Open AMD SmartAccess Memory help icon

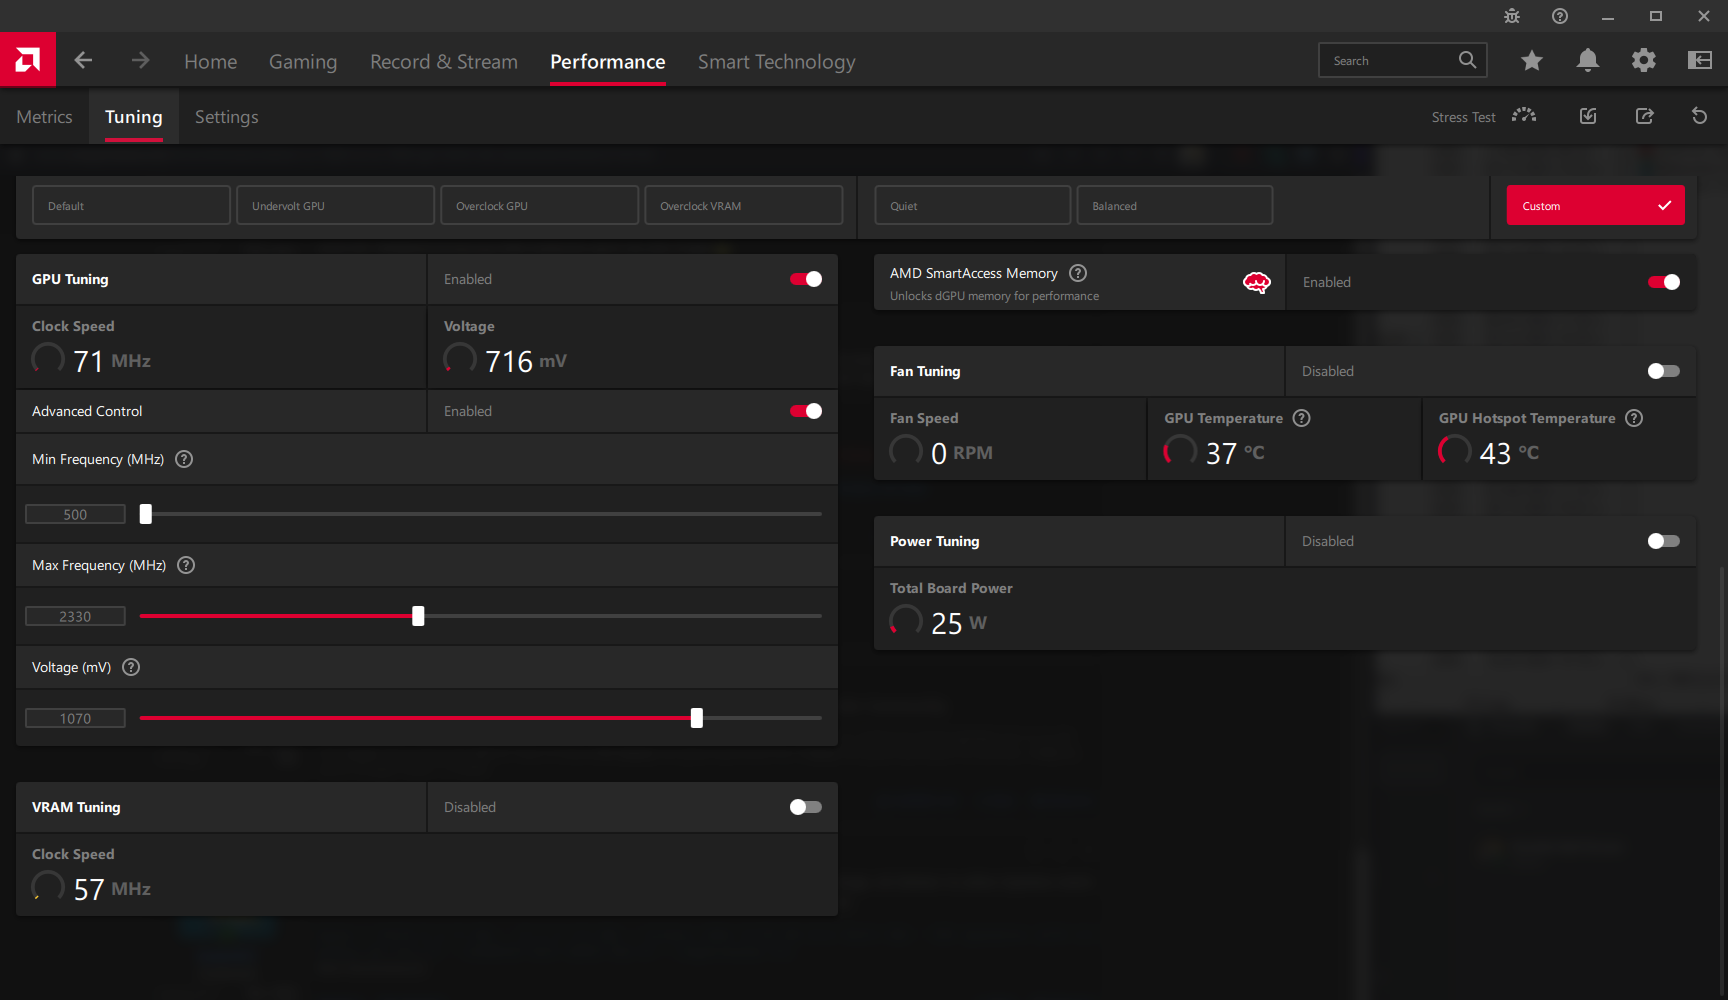click(1078, 273)
